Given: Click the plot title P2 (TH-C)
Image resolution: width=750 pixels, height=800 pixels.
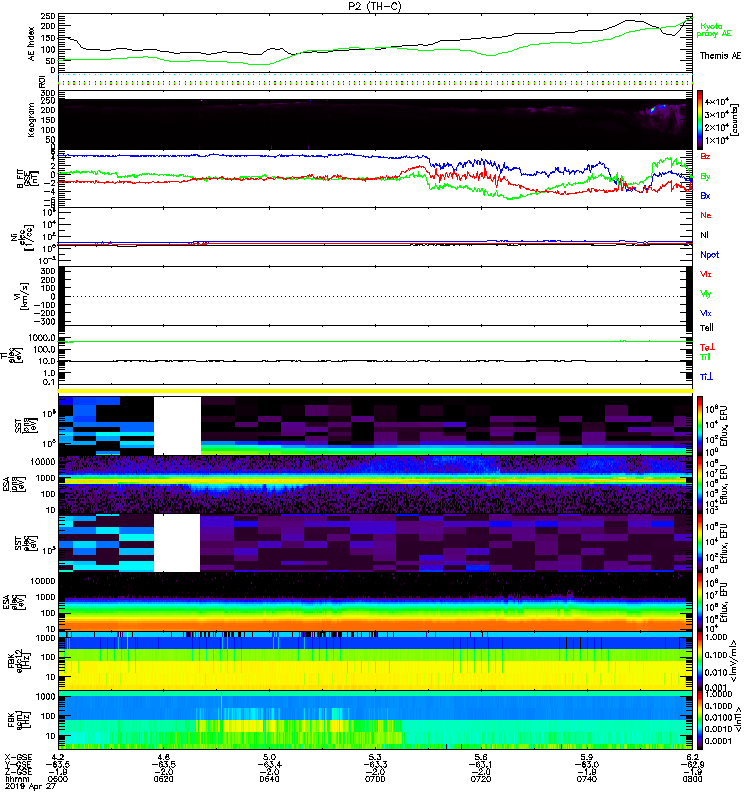Looking at the screenshot, I should click(374, 6).
